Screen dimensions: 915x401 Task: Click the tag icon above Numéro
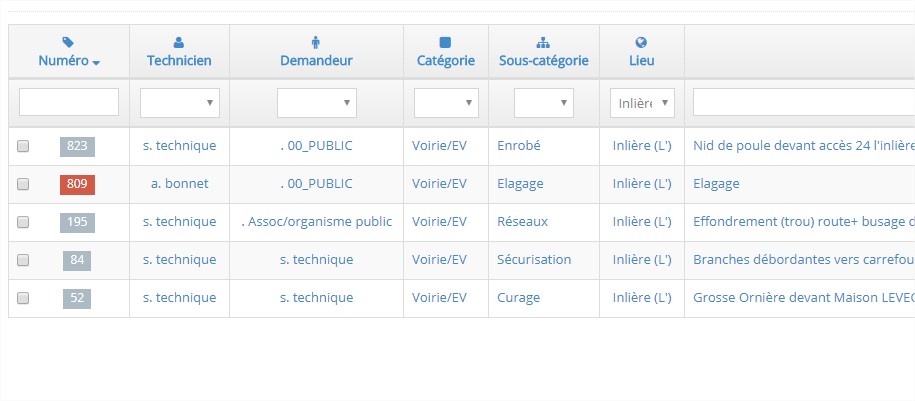[x=68, y=43]
